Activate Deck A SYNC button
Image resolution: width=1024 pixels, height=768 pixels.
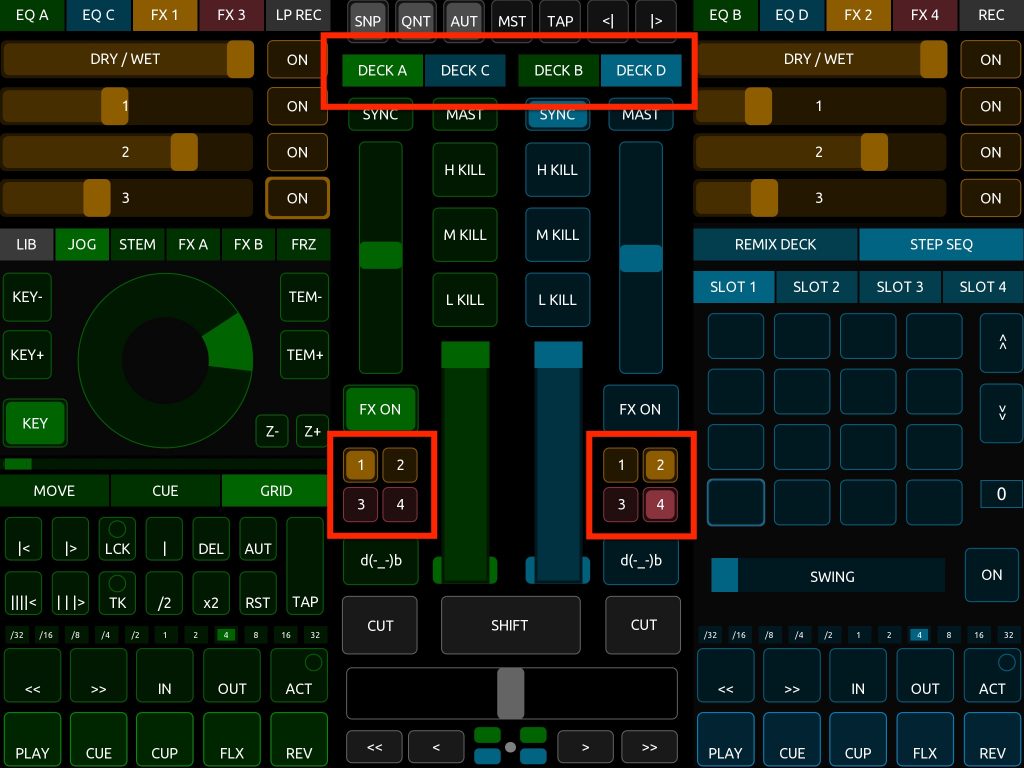[x=380, y=114]
